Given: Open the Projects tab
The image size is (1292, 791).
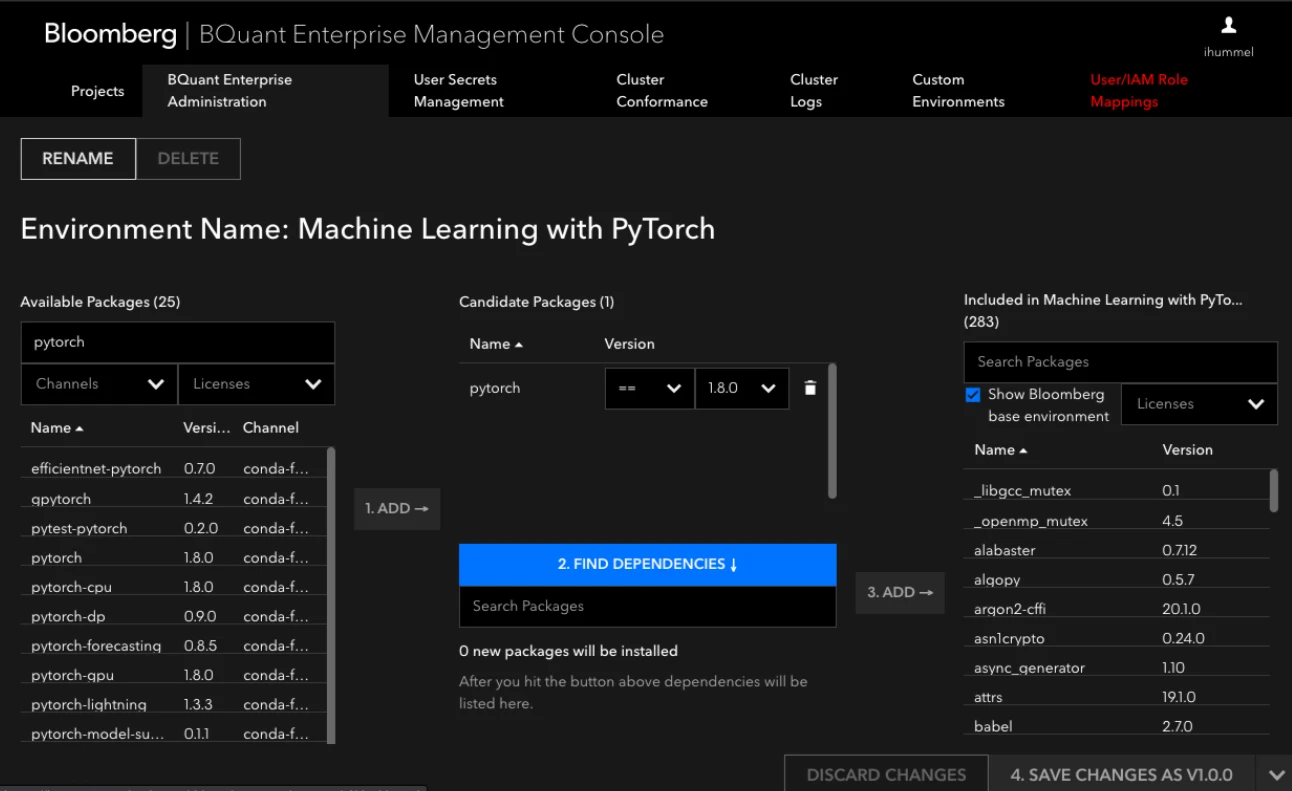Looking at the screenshot, I should pos(97,90).
